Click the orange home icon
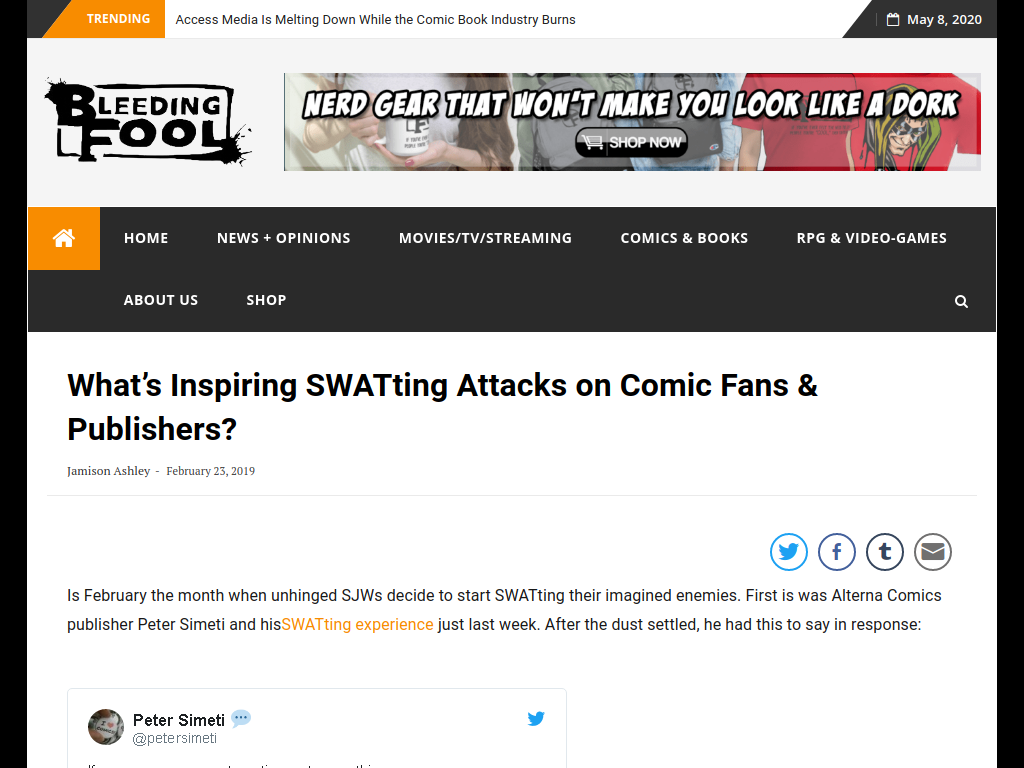Viewport: 1024px width, 768px height. pyautogui.click(x=64, y=238)
